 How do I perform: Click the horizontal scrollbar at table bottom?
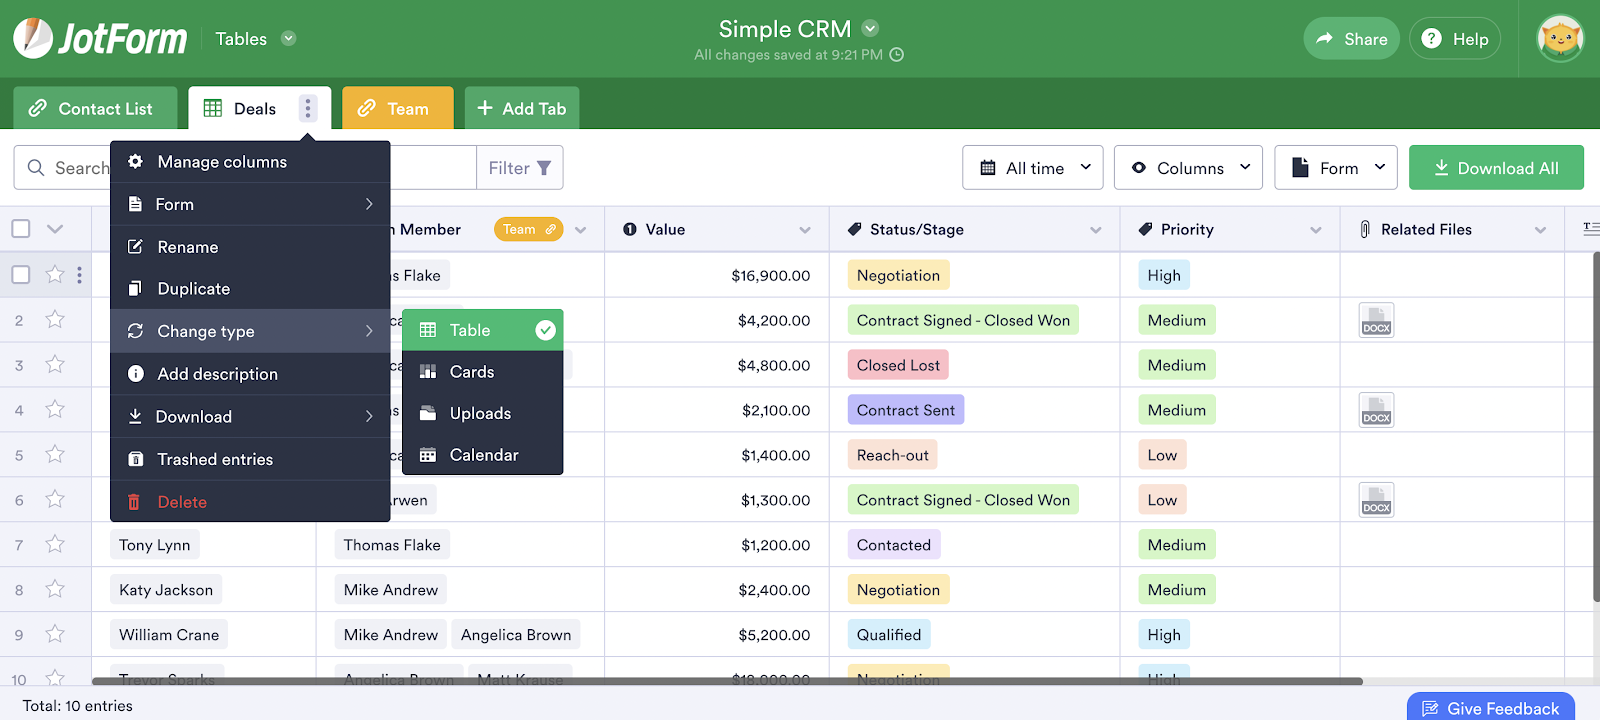tap(727, 681)
